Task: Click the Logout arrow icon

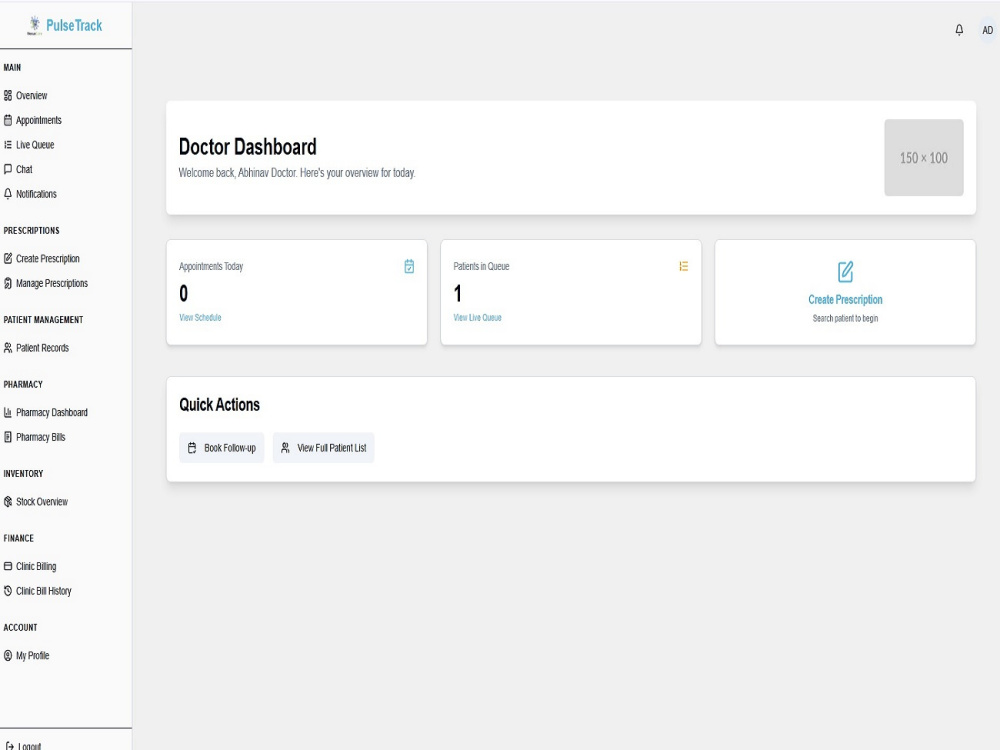Action: pyautogui.click(x=10, y=746)
